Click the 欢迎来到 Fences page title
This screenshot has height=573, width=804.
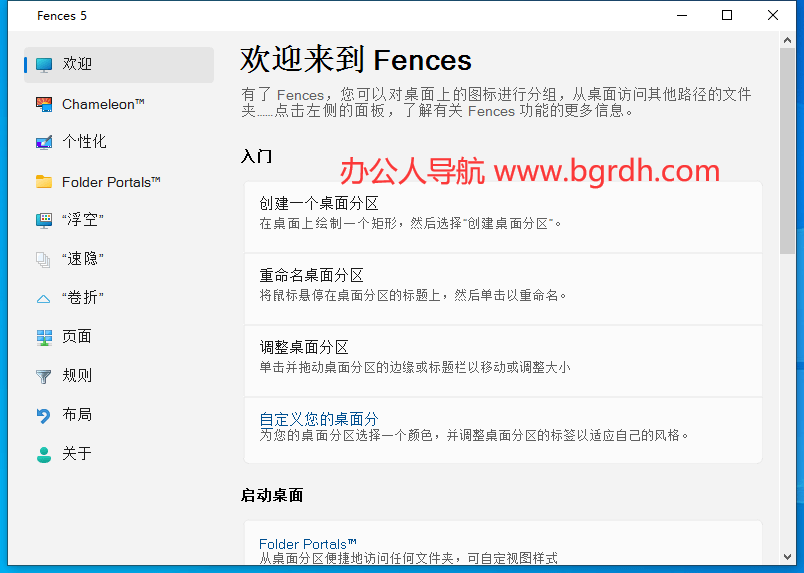point(356,60)
